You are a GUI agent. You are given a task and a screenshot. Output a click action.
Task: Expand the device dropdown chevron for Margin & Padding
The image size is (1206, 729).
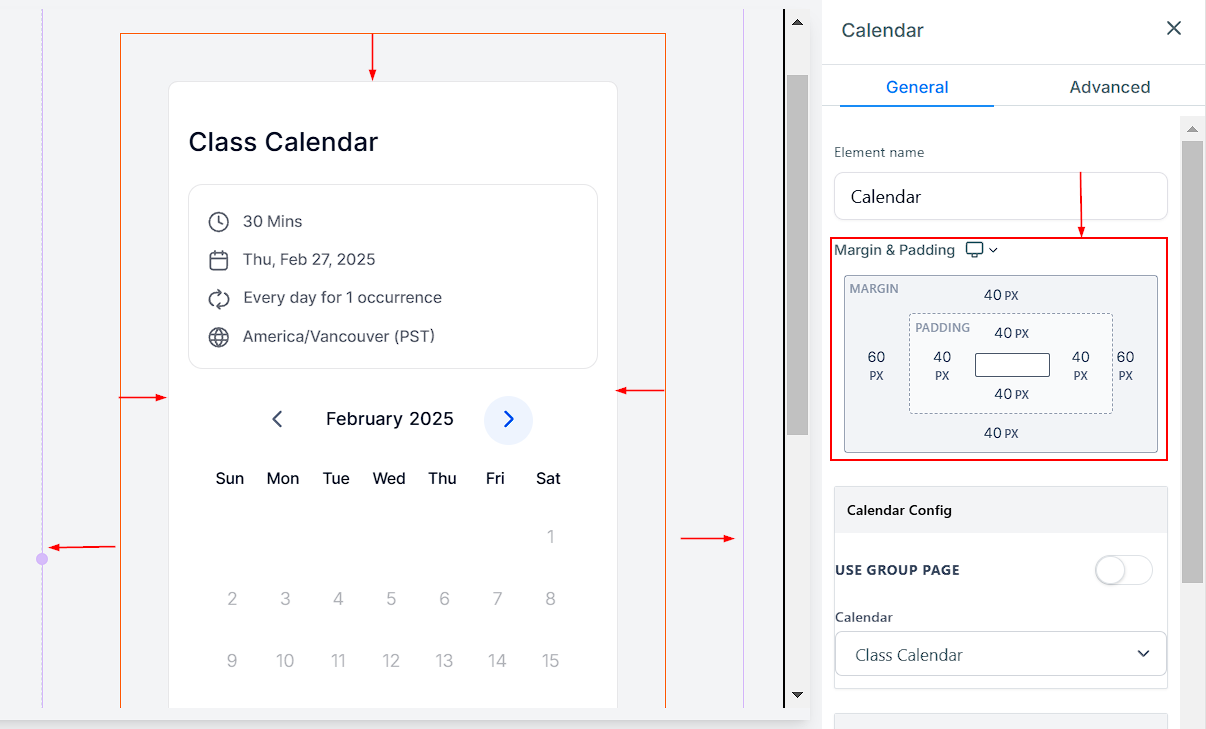[x=993, y=250]
